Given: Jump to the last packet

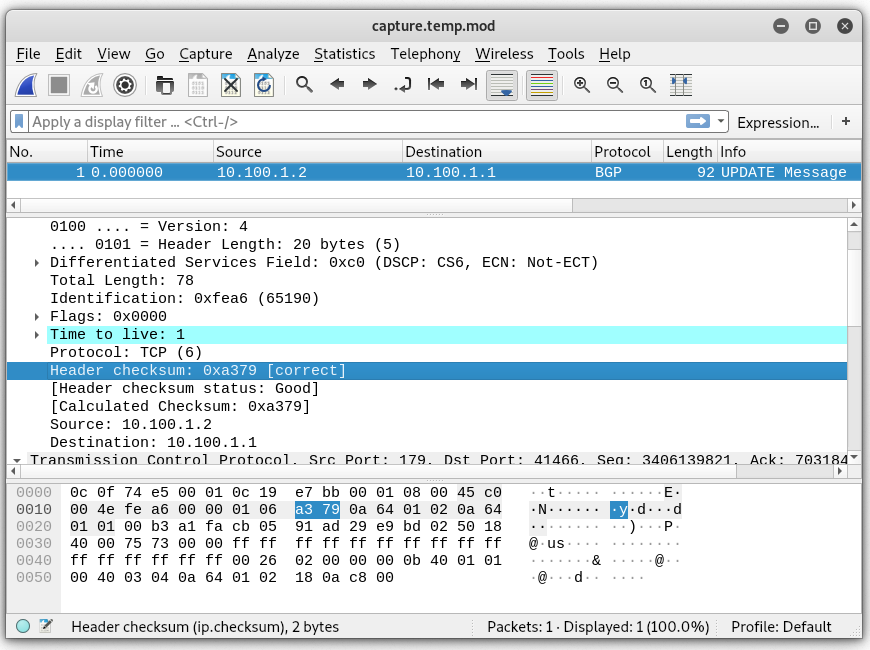Looking at the screenshot, I should (x=468, y=85).
